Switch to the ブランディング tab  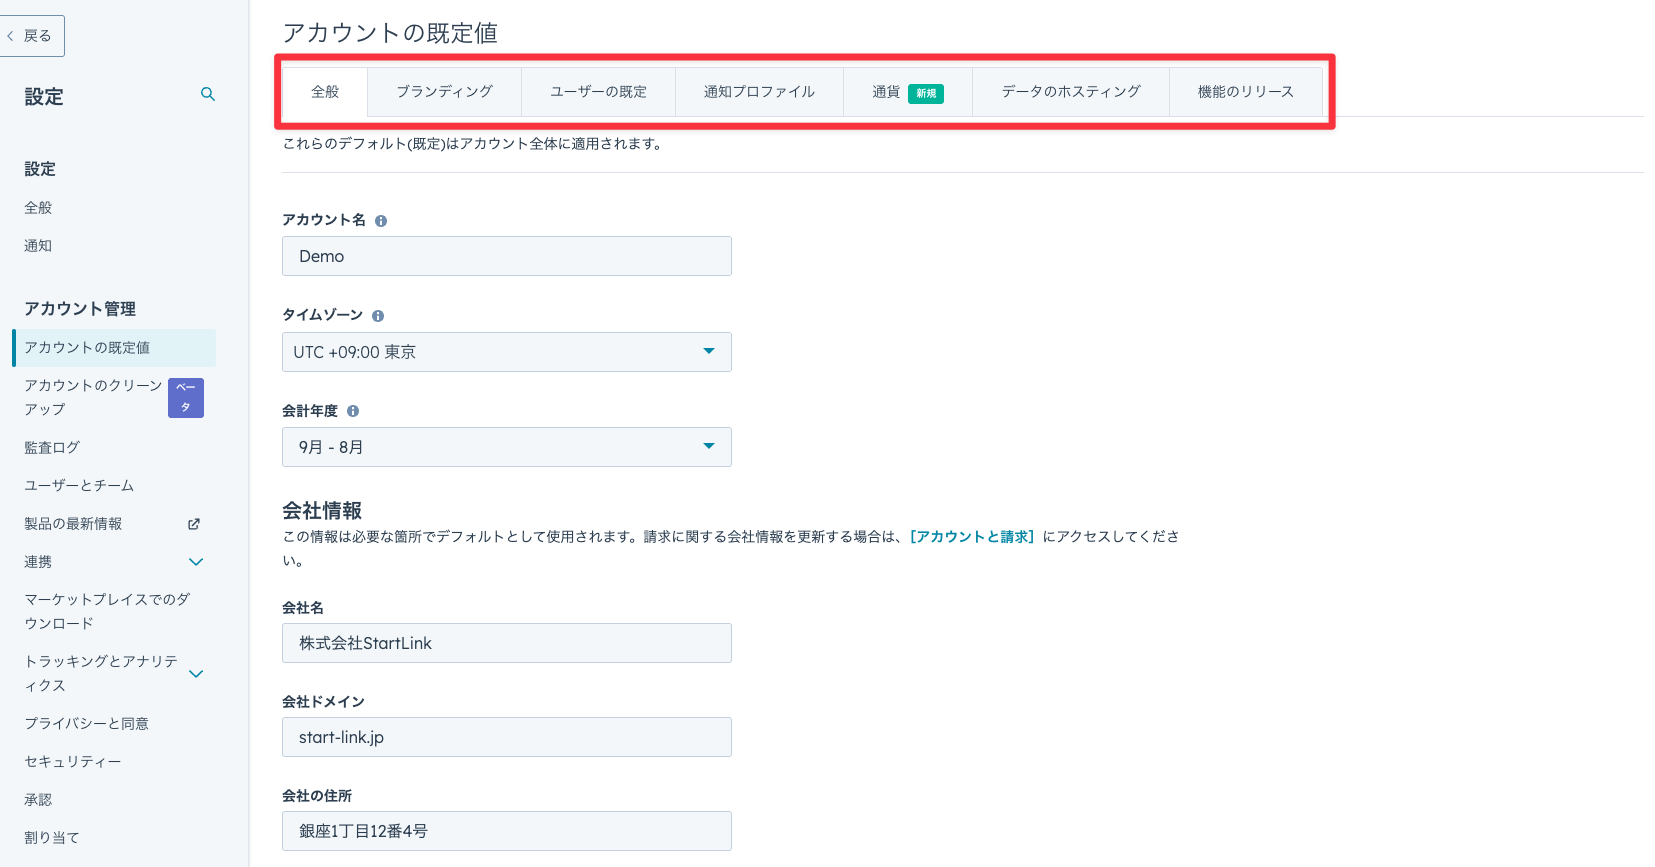tap(444, 92)
